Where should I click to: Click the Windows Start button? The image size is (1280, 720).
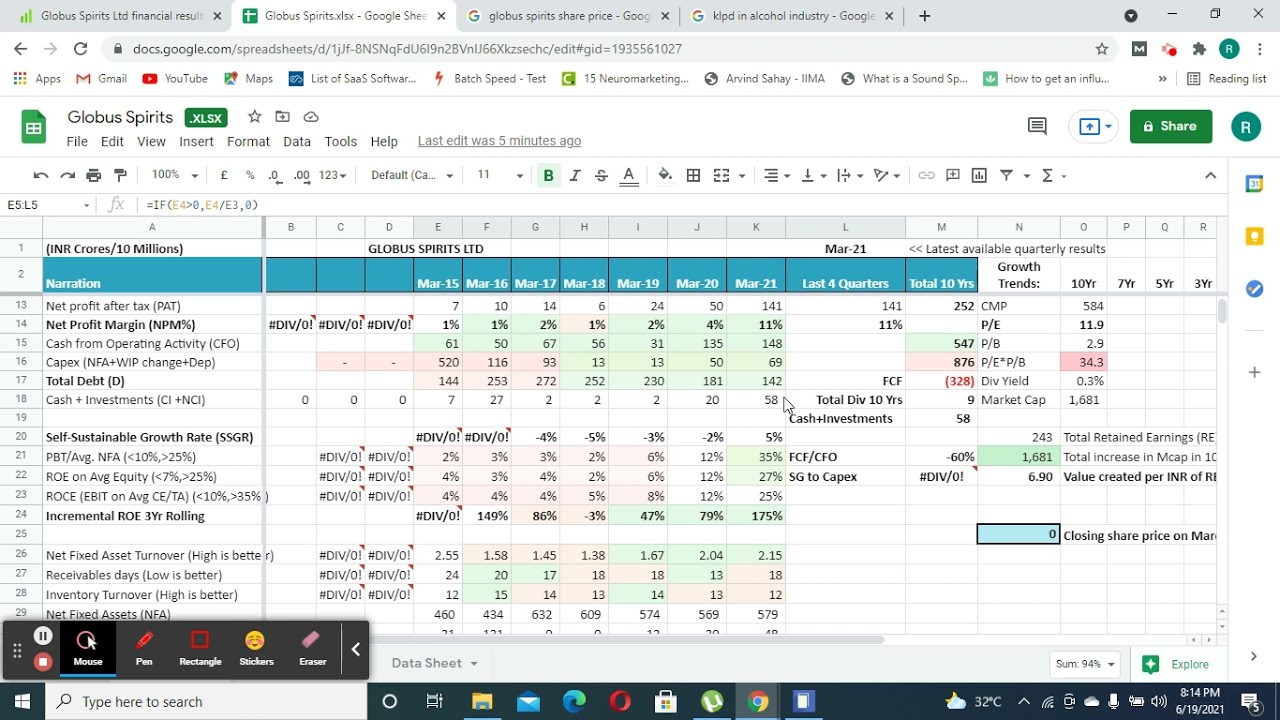click(22, 701)
